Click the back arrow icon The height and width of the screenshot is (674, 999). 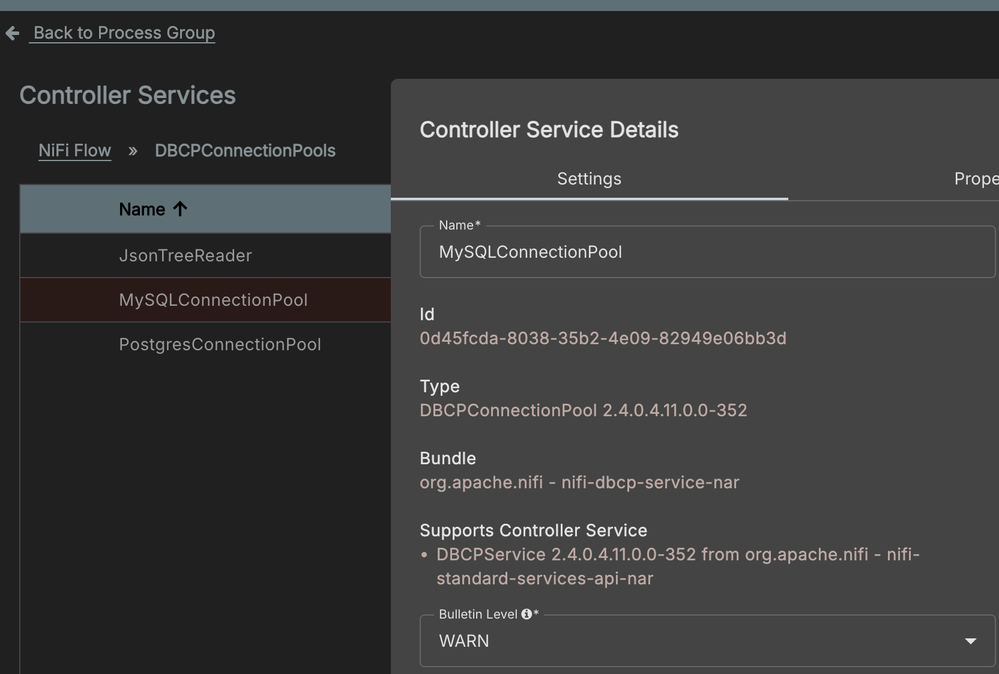point(12,33)
